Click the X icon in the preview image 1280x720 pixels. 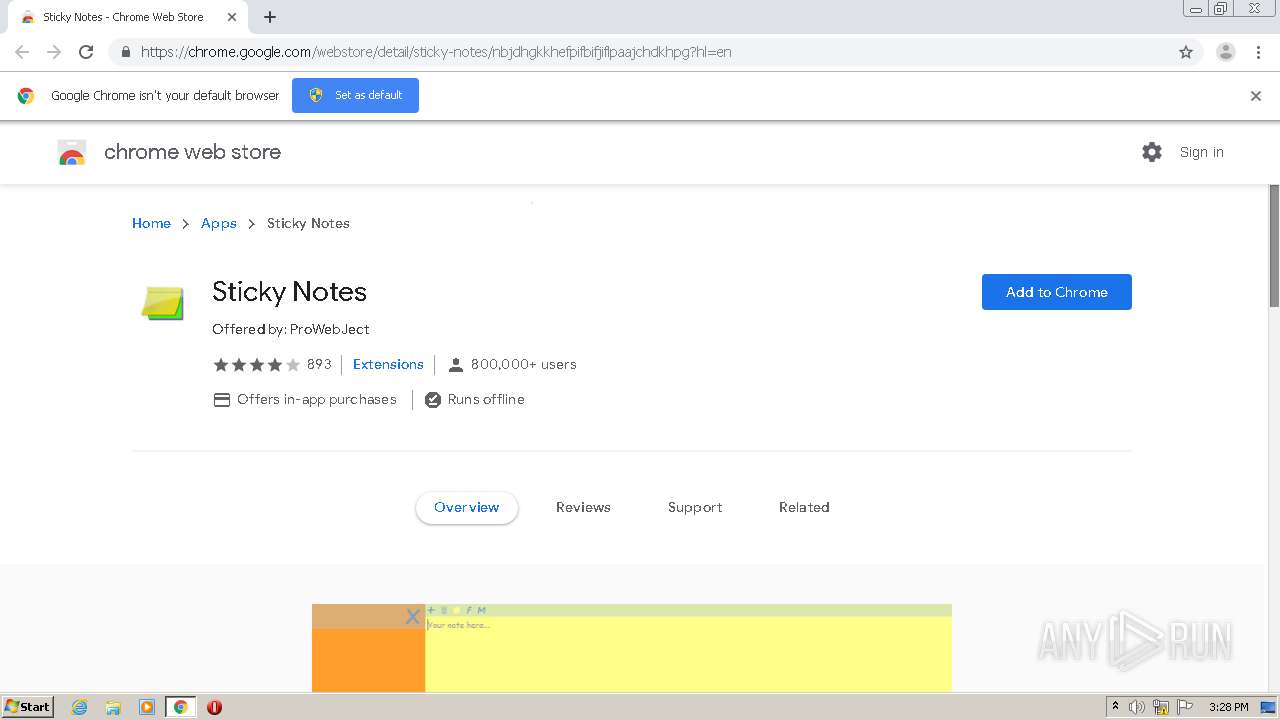pos(412,617)
